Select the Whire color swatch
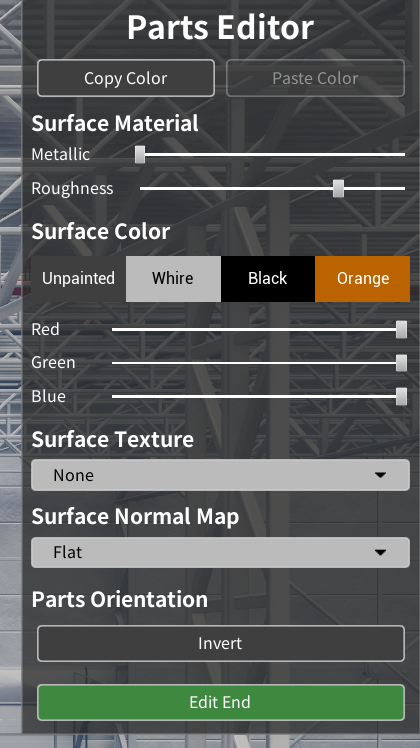This screenshot has width=420, height=748. pos(173,279)
